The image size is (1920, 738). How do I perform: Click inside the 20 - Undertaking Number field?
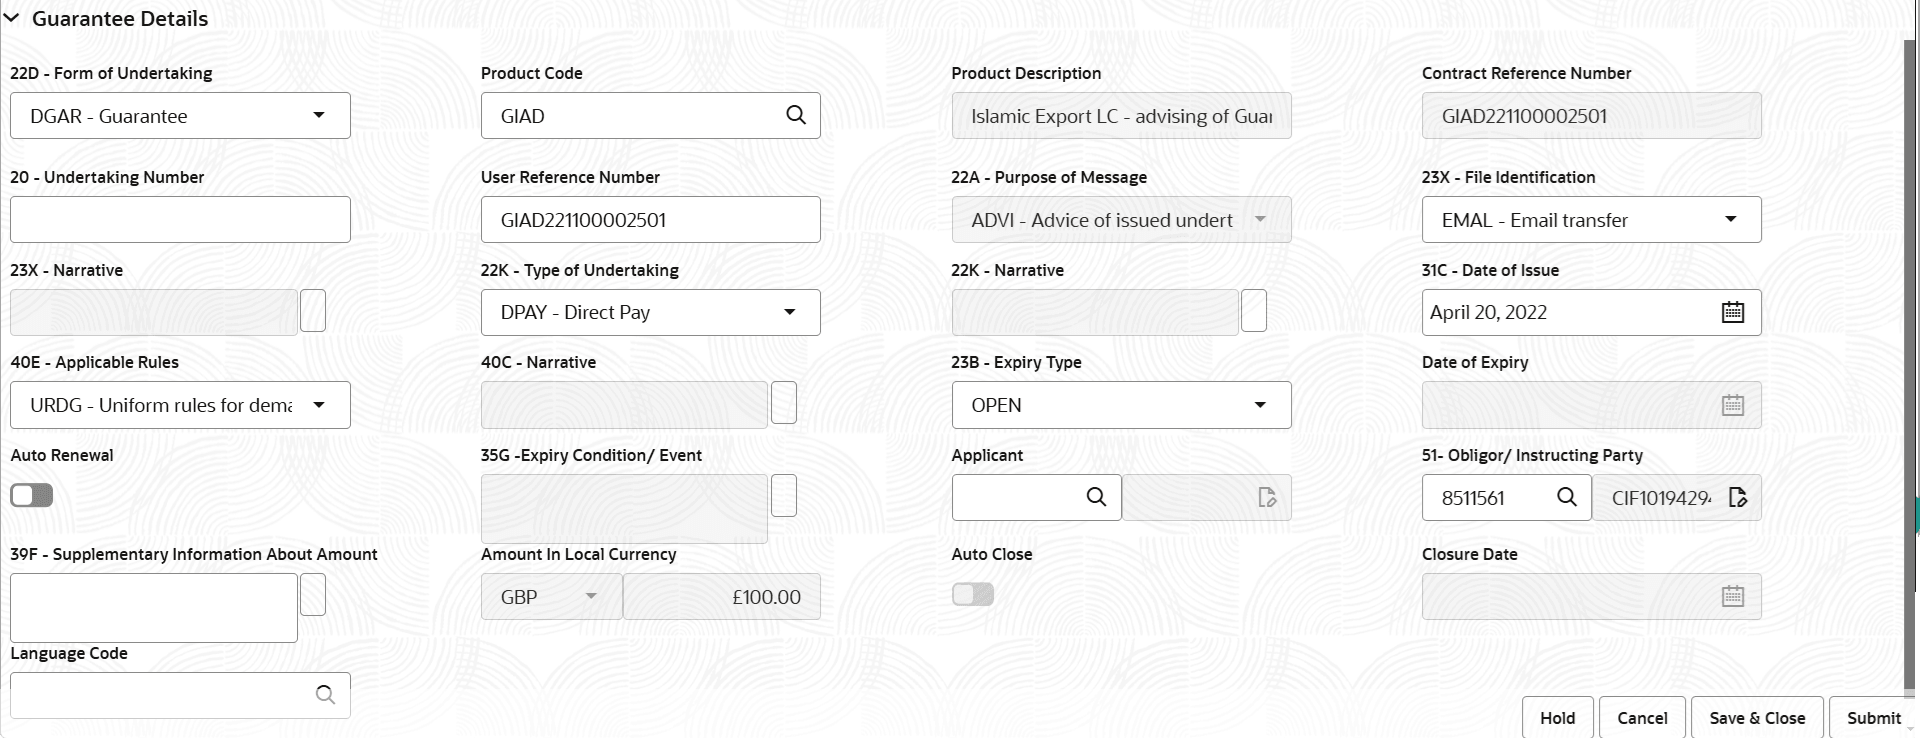point(180,219)
